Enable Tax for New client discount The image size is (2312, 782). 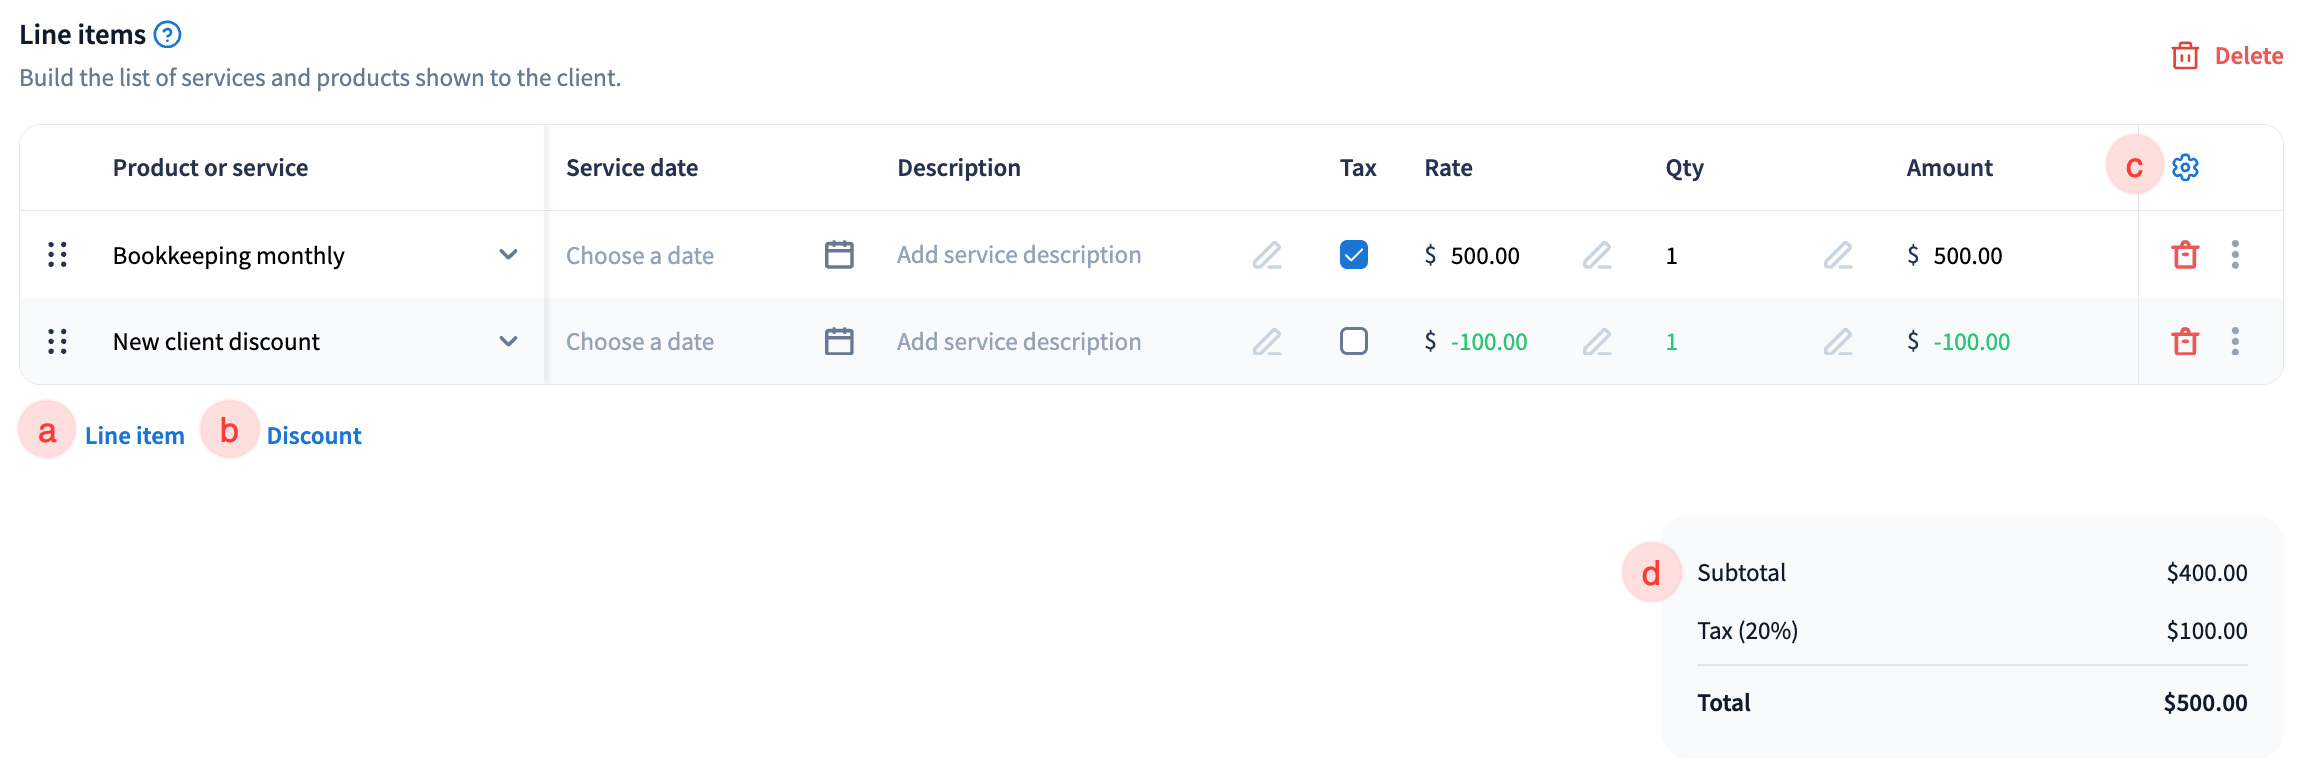tap(1354, 342)
